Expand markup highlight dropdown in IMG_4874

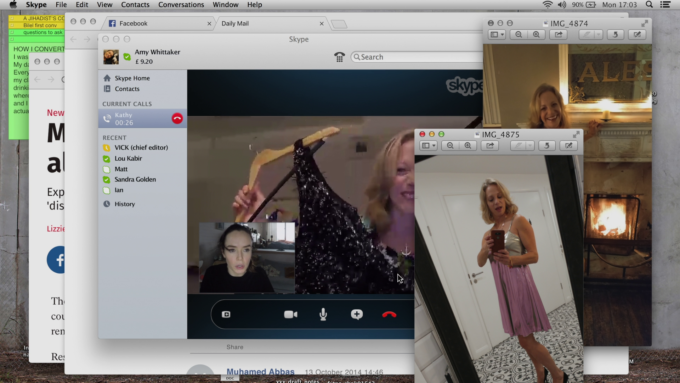598,35
